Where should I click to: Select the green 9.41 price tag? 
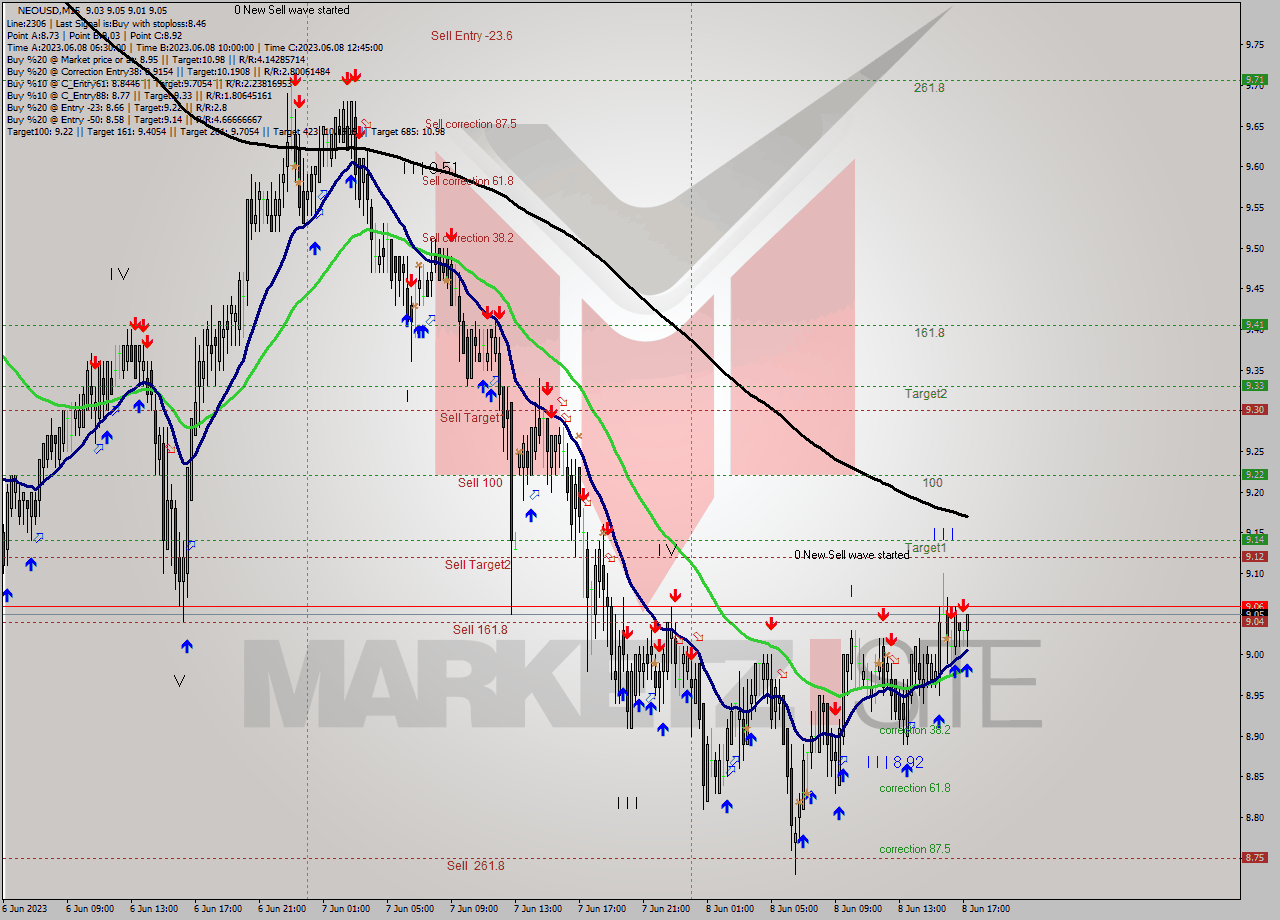point(1254,324)
